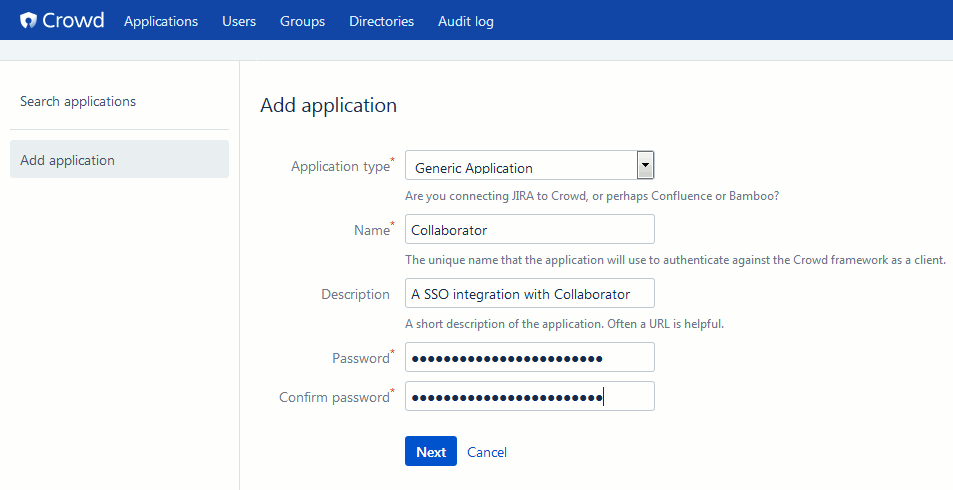Screen dimensions: 953x490
Task: Open the Groups navigation item
Action: click(x=302, y=21)
